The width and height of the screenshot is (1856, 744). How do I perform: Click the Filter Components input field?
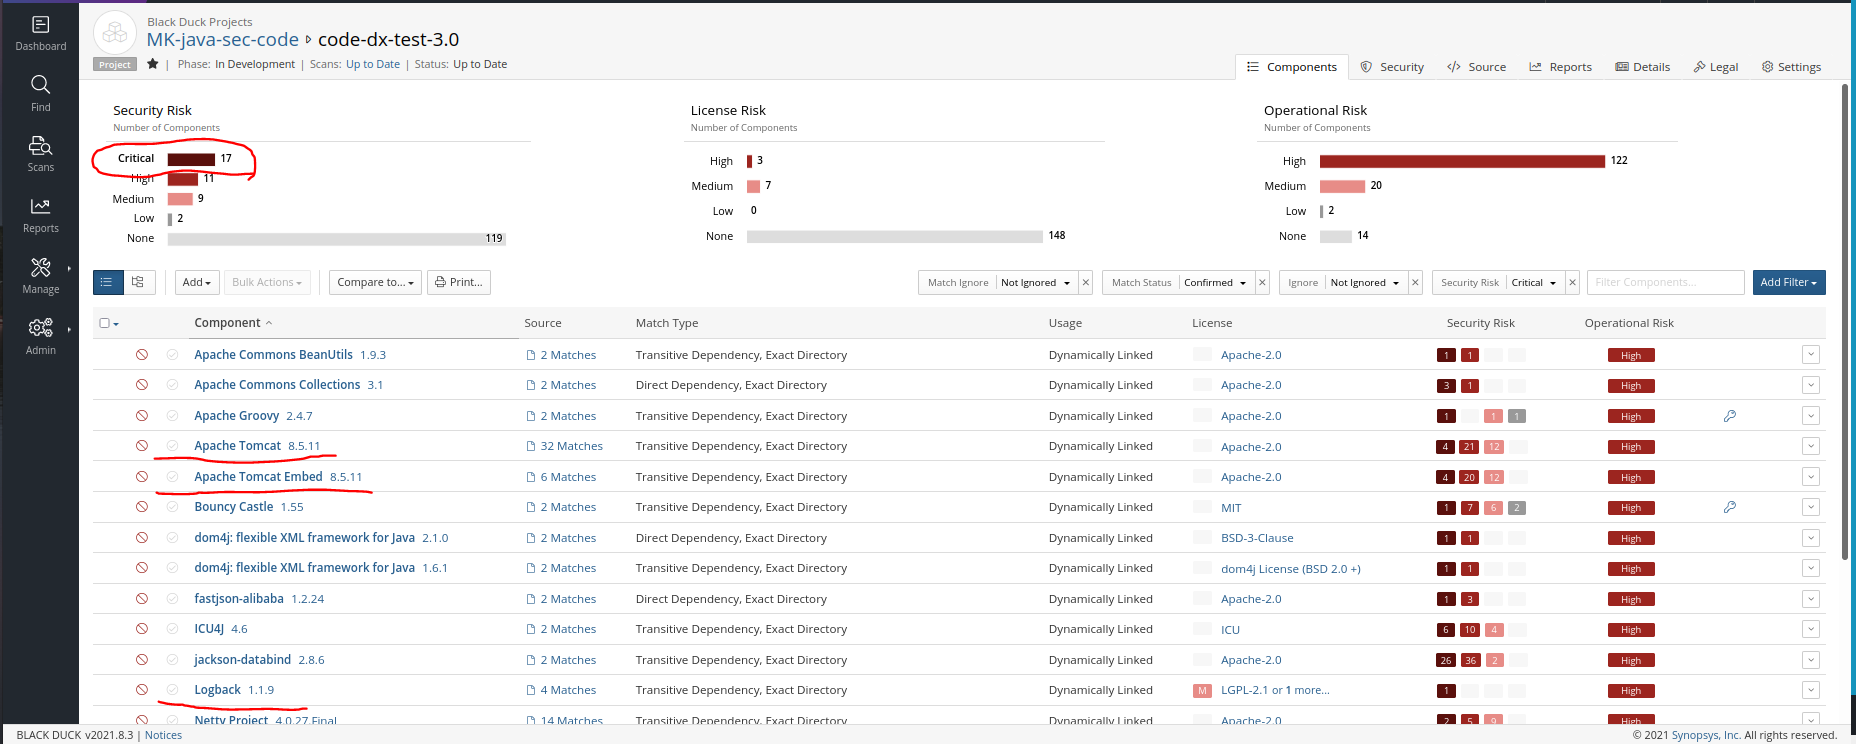(x=1665, y=282)
